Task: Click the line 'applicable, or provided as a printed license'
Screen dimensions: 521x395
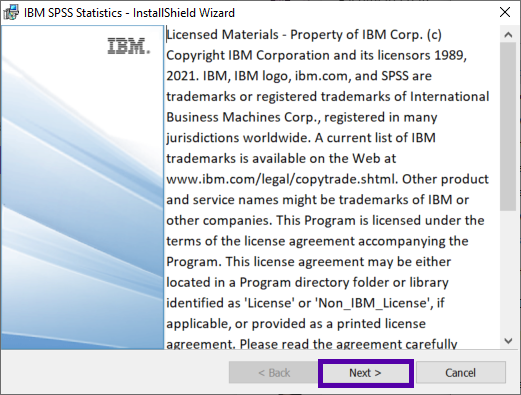Action: click(296, 324)
